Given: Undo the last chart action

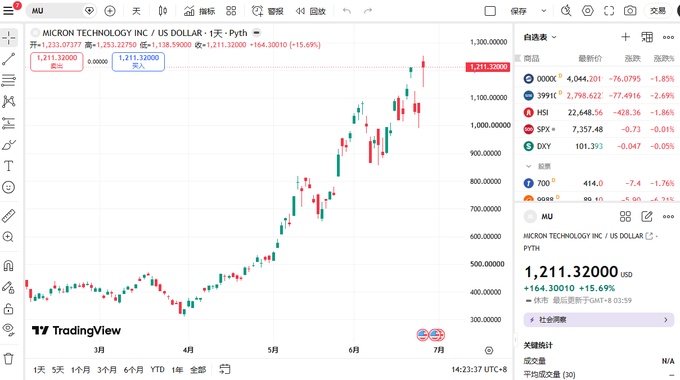Looking at the screenshot, I should tap(347, 11).
